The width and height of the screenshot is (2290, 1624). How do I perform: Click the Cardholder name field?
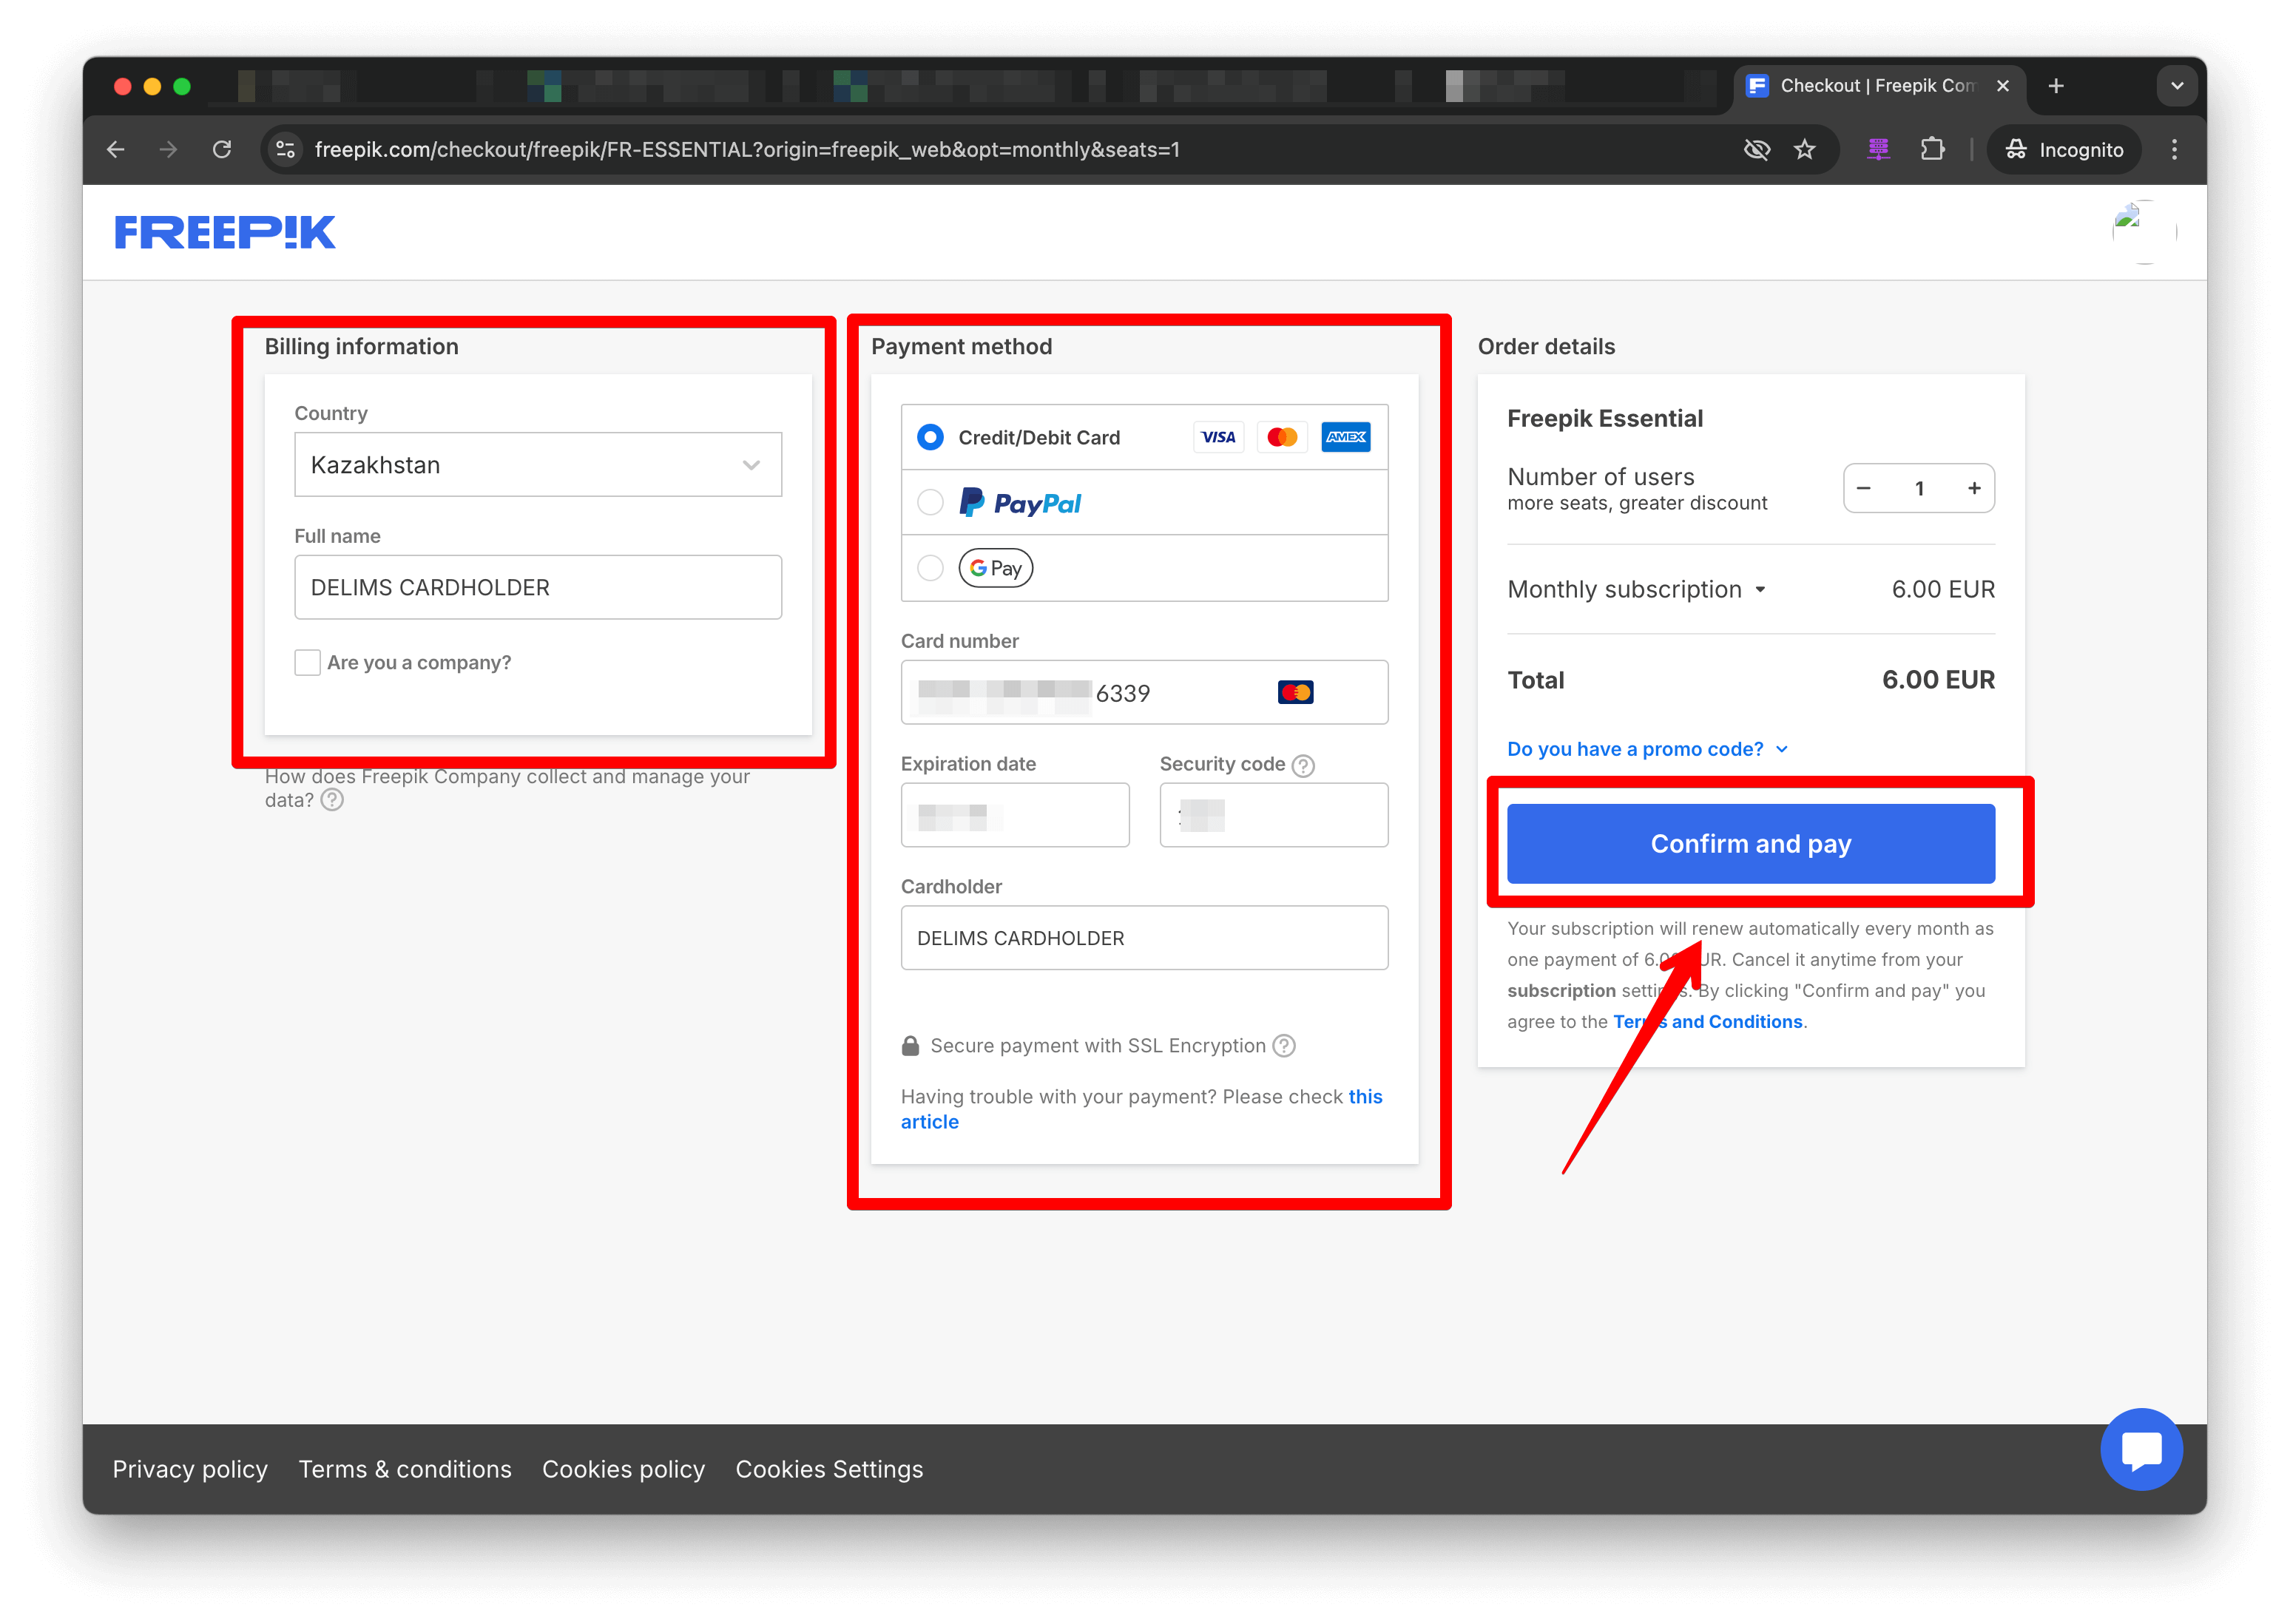[1144, 938]
